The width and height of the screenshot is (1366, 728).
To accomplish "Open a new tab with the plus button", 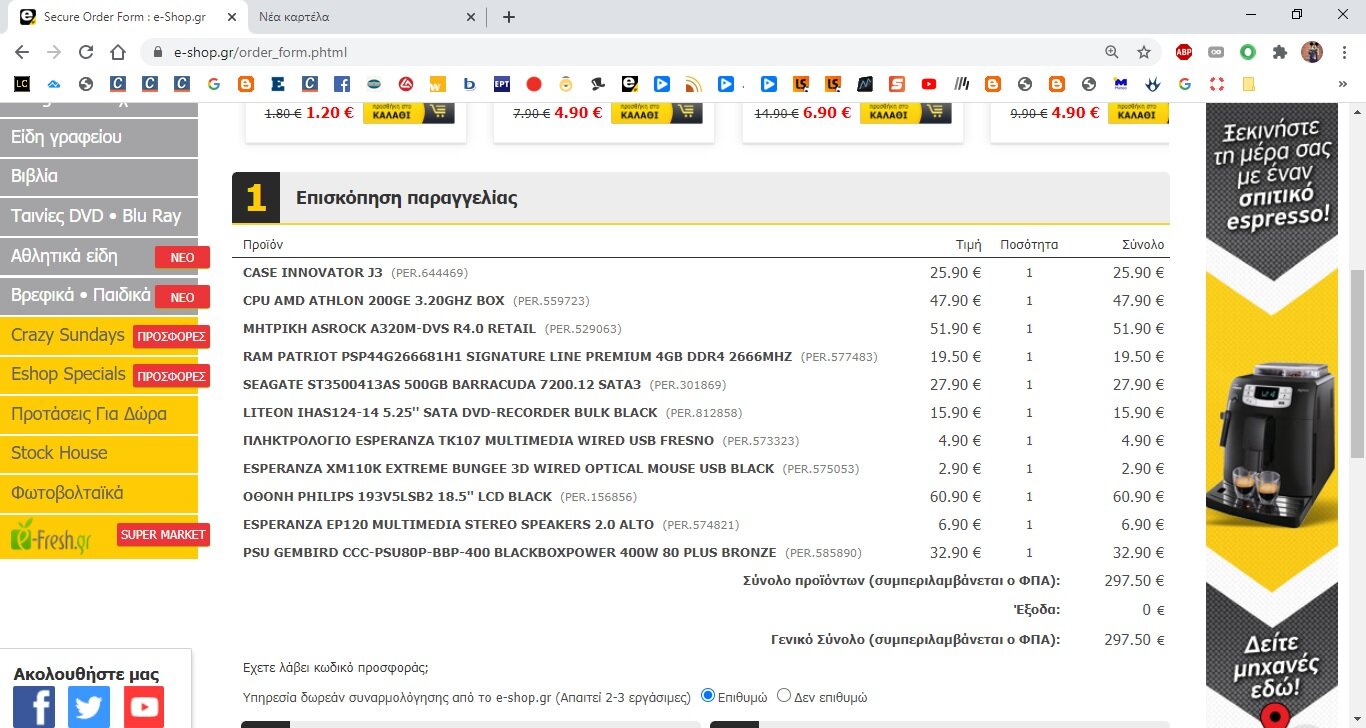I will (x=508, y=17).
